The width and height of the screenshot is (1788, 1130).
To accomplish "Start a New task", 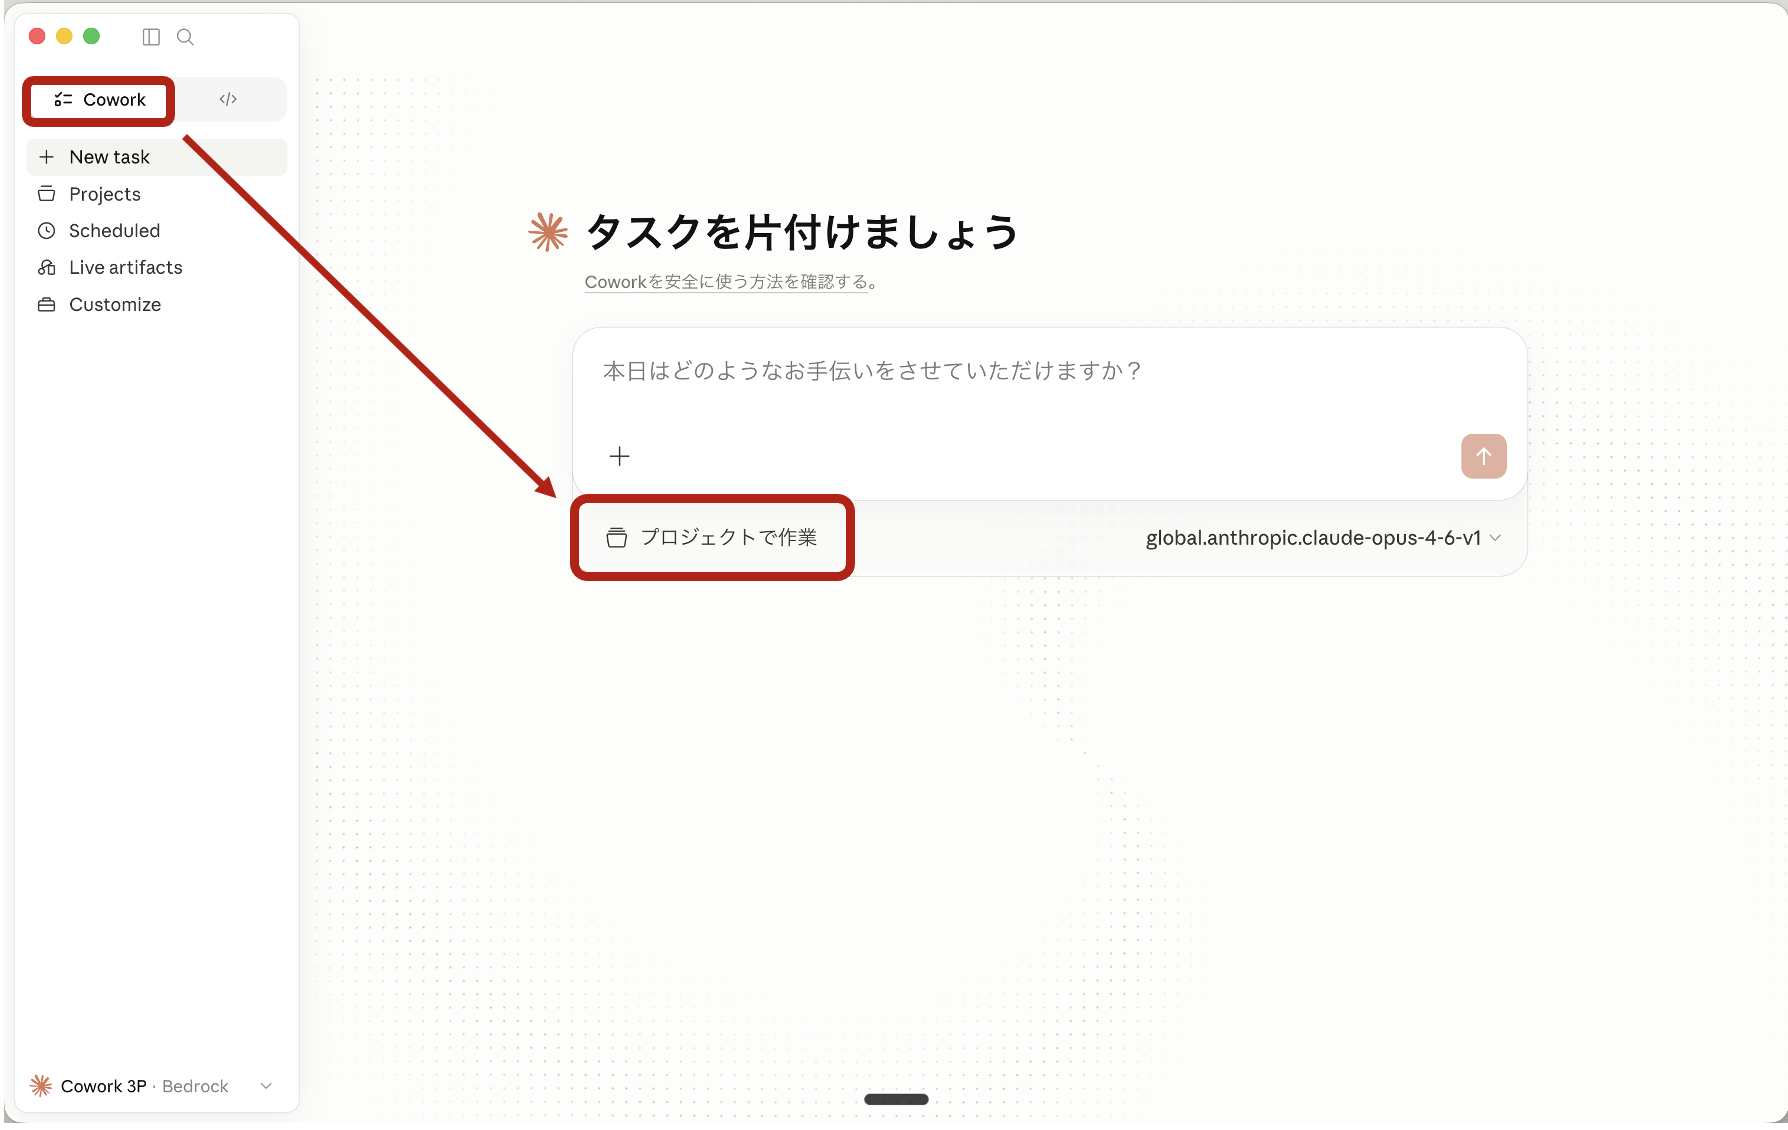I will [x=156, y=157].
